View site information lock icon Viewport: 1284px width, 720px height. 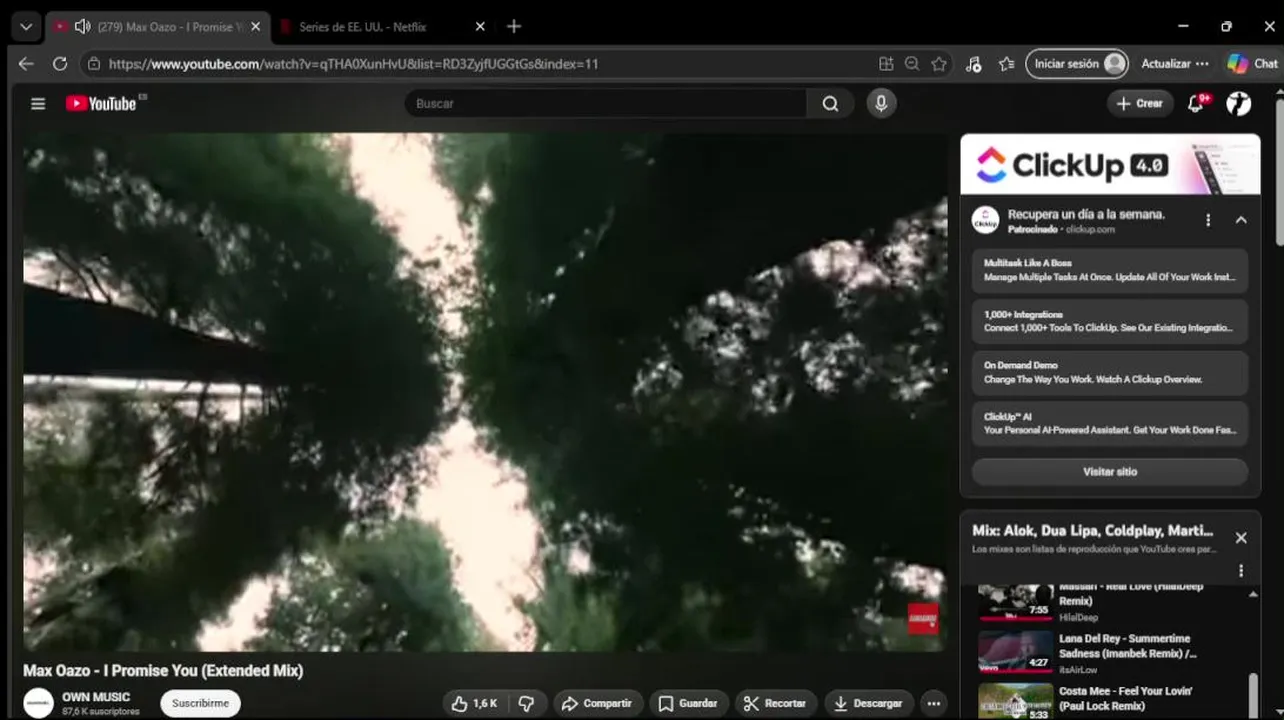(94, 63)
